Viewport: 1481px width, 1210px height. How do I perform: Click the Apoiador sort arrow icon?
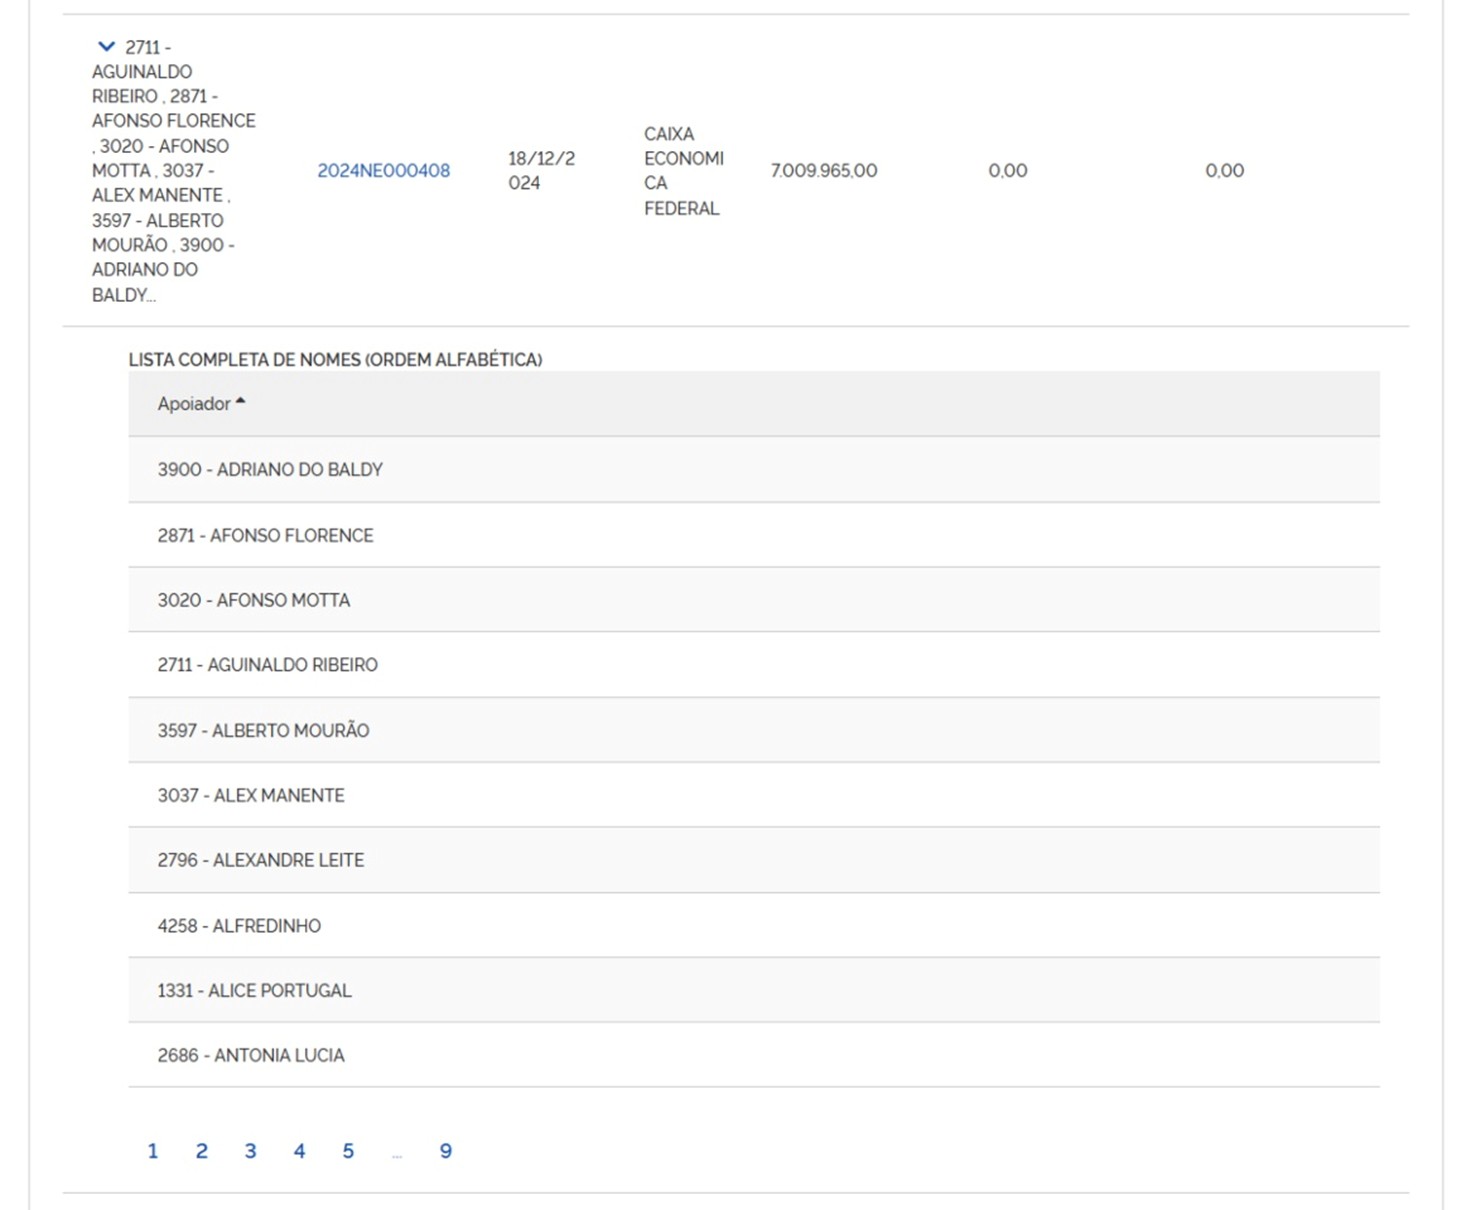240,402
